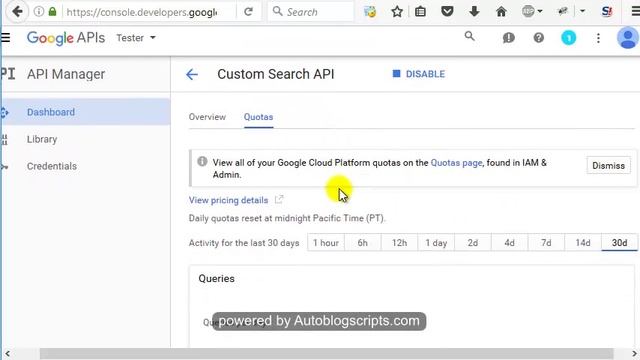Open notifications badge showing 1
Screen dimensions: 640x360
[568, 38]
